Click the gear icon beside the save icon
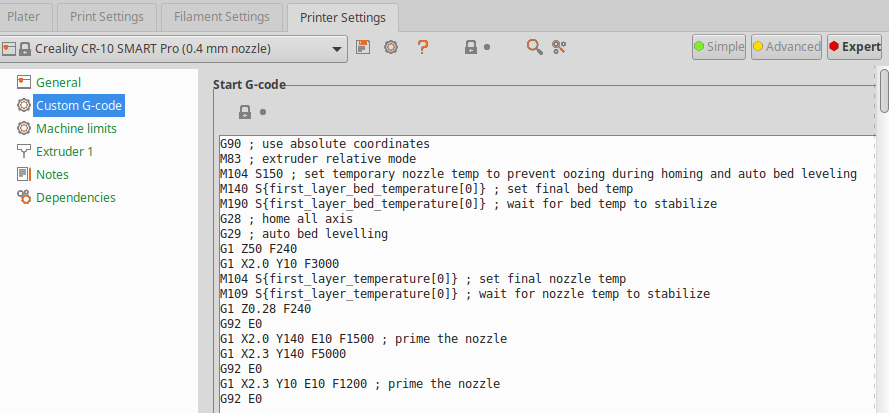The width and height of the screenshot is (889, 413). (x=391, y=47)
